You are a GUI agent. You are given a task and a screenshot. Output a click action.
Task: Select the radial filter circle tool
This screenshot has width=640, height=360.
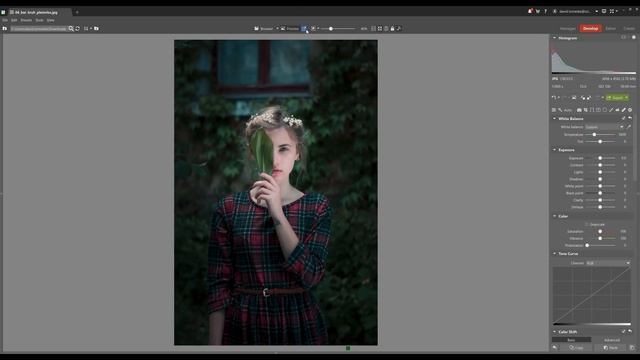(605, 110)
